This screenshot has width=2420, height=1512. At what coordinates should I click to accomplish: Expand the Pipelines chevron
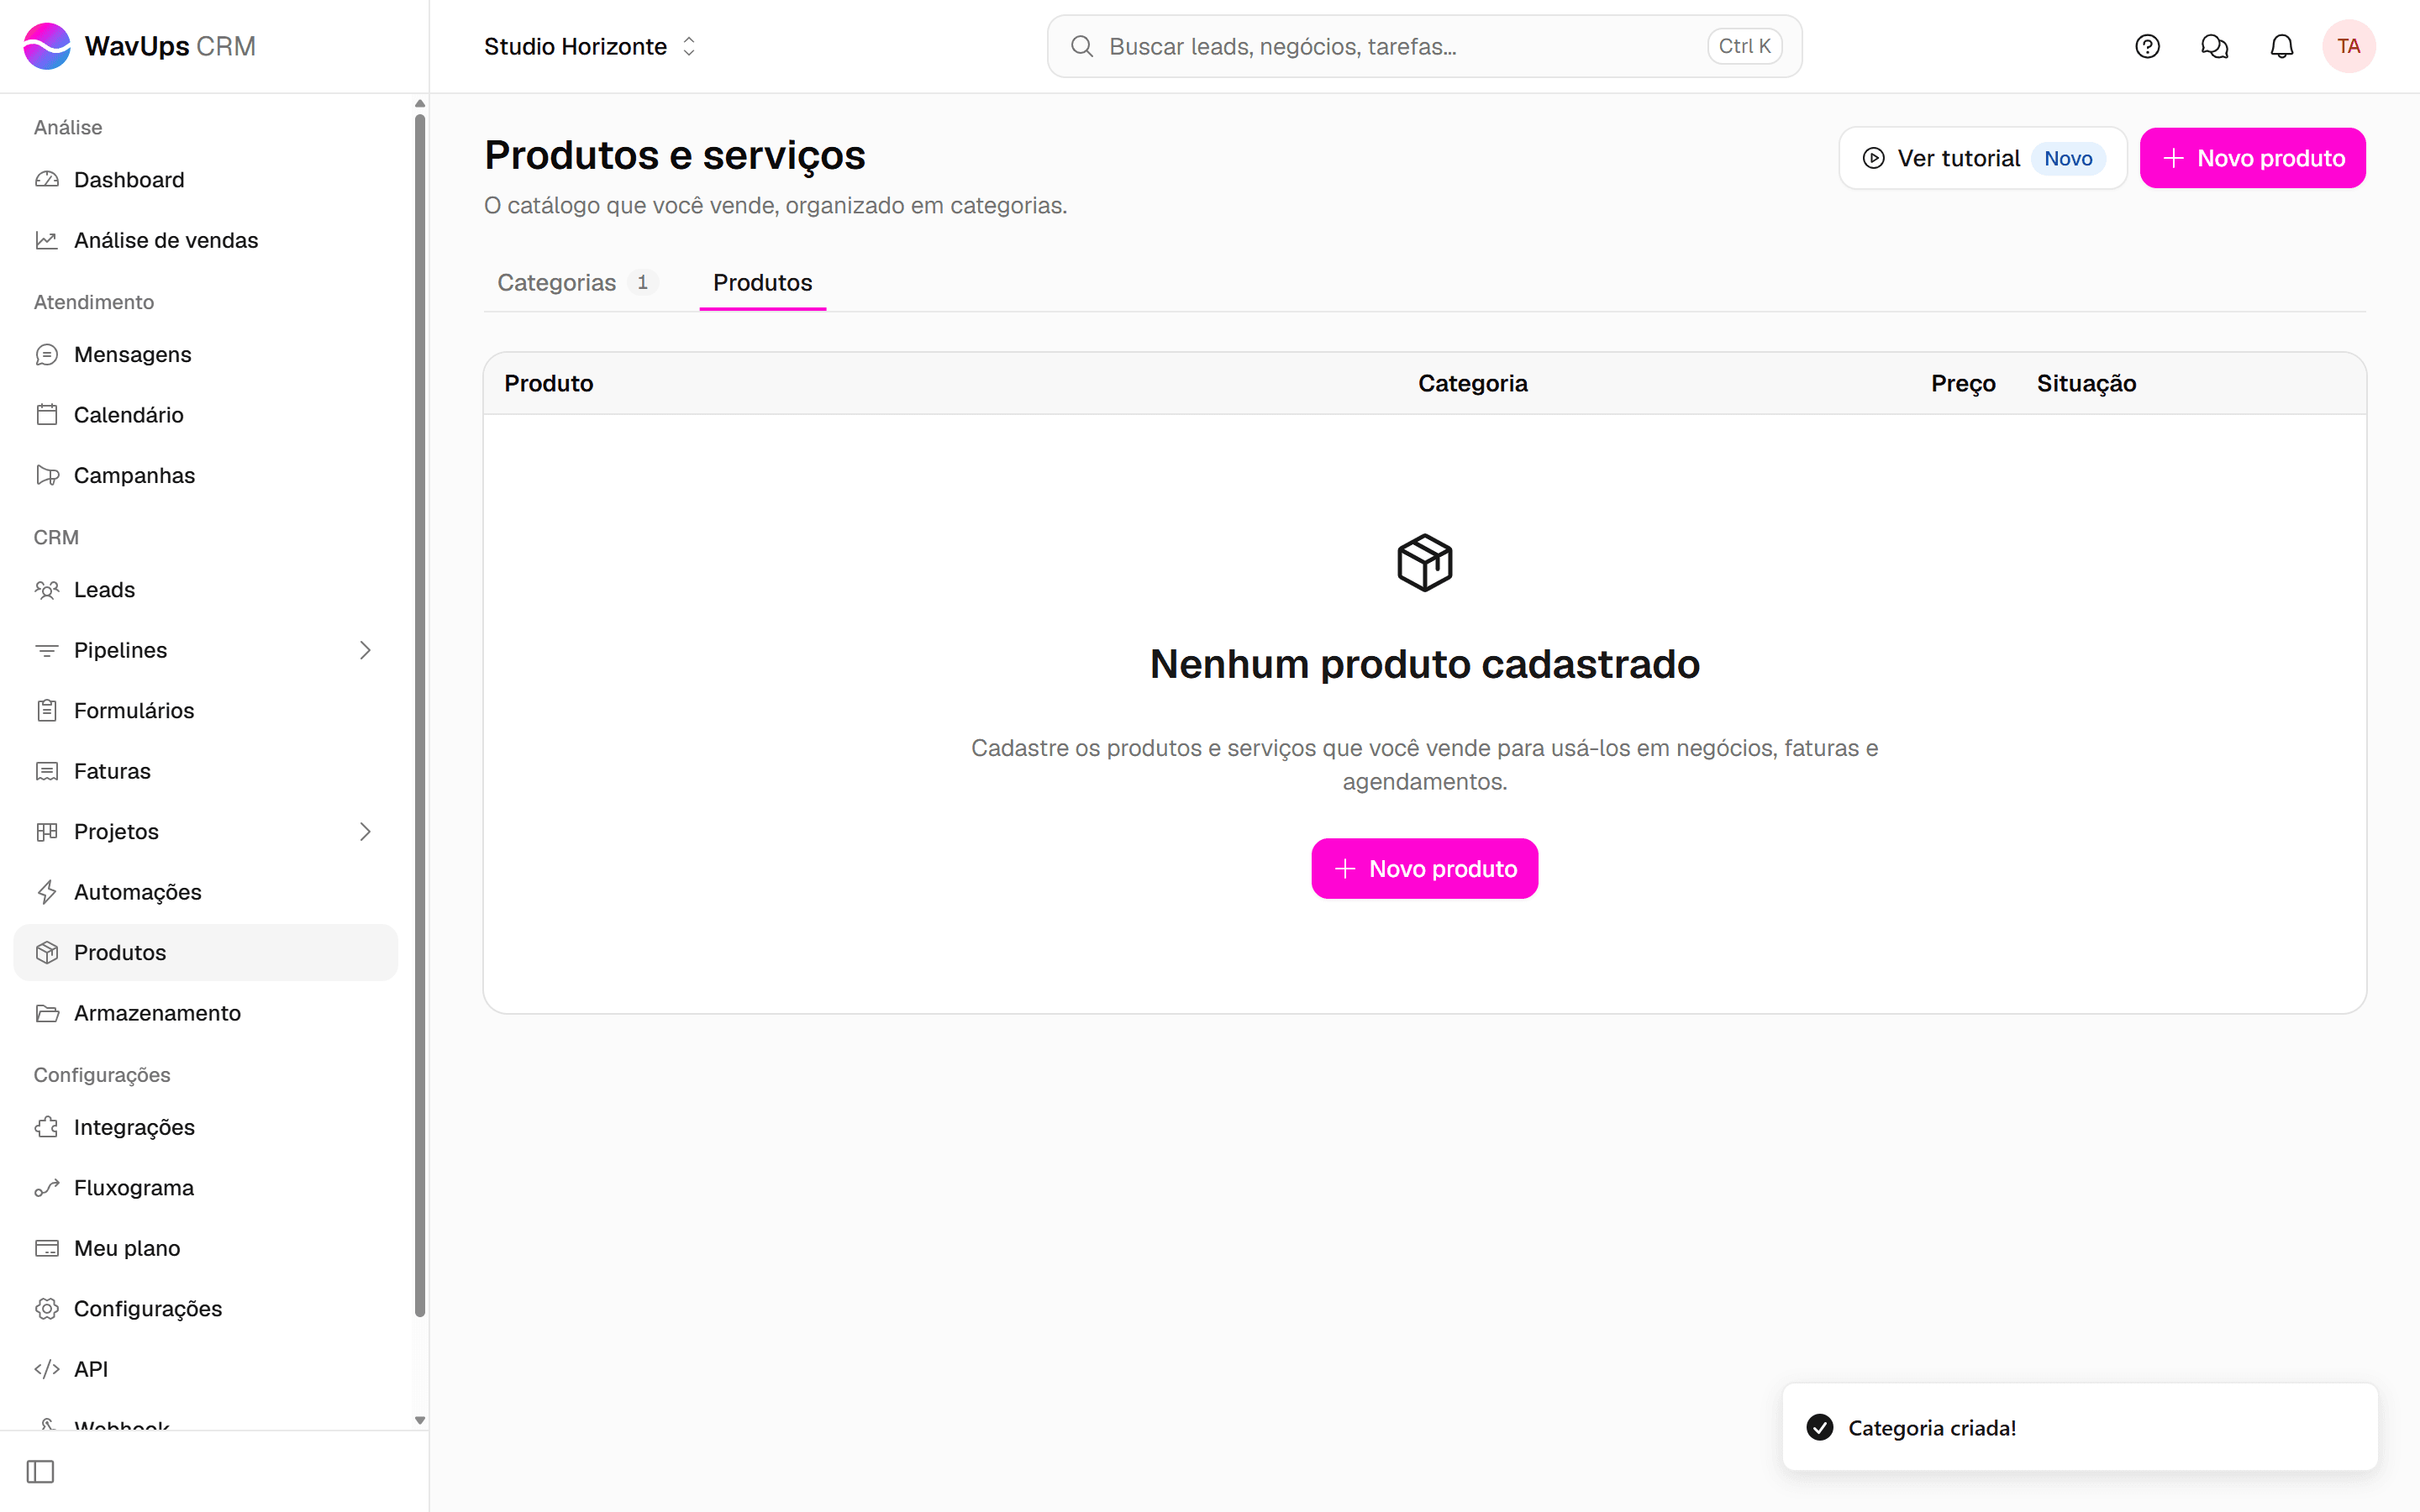[365, 650]
